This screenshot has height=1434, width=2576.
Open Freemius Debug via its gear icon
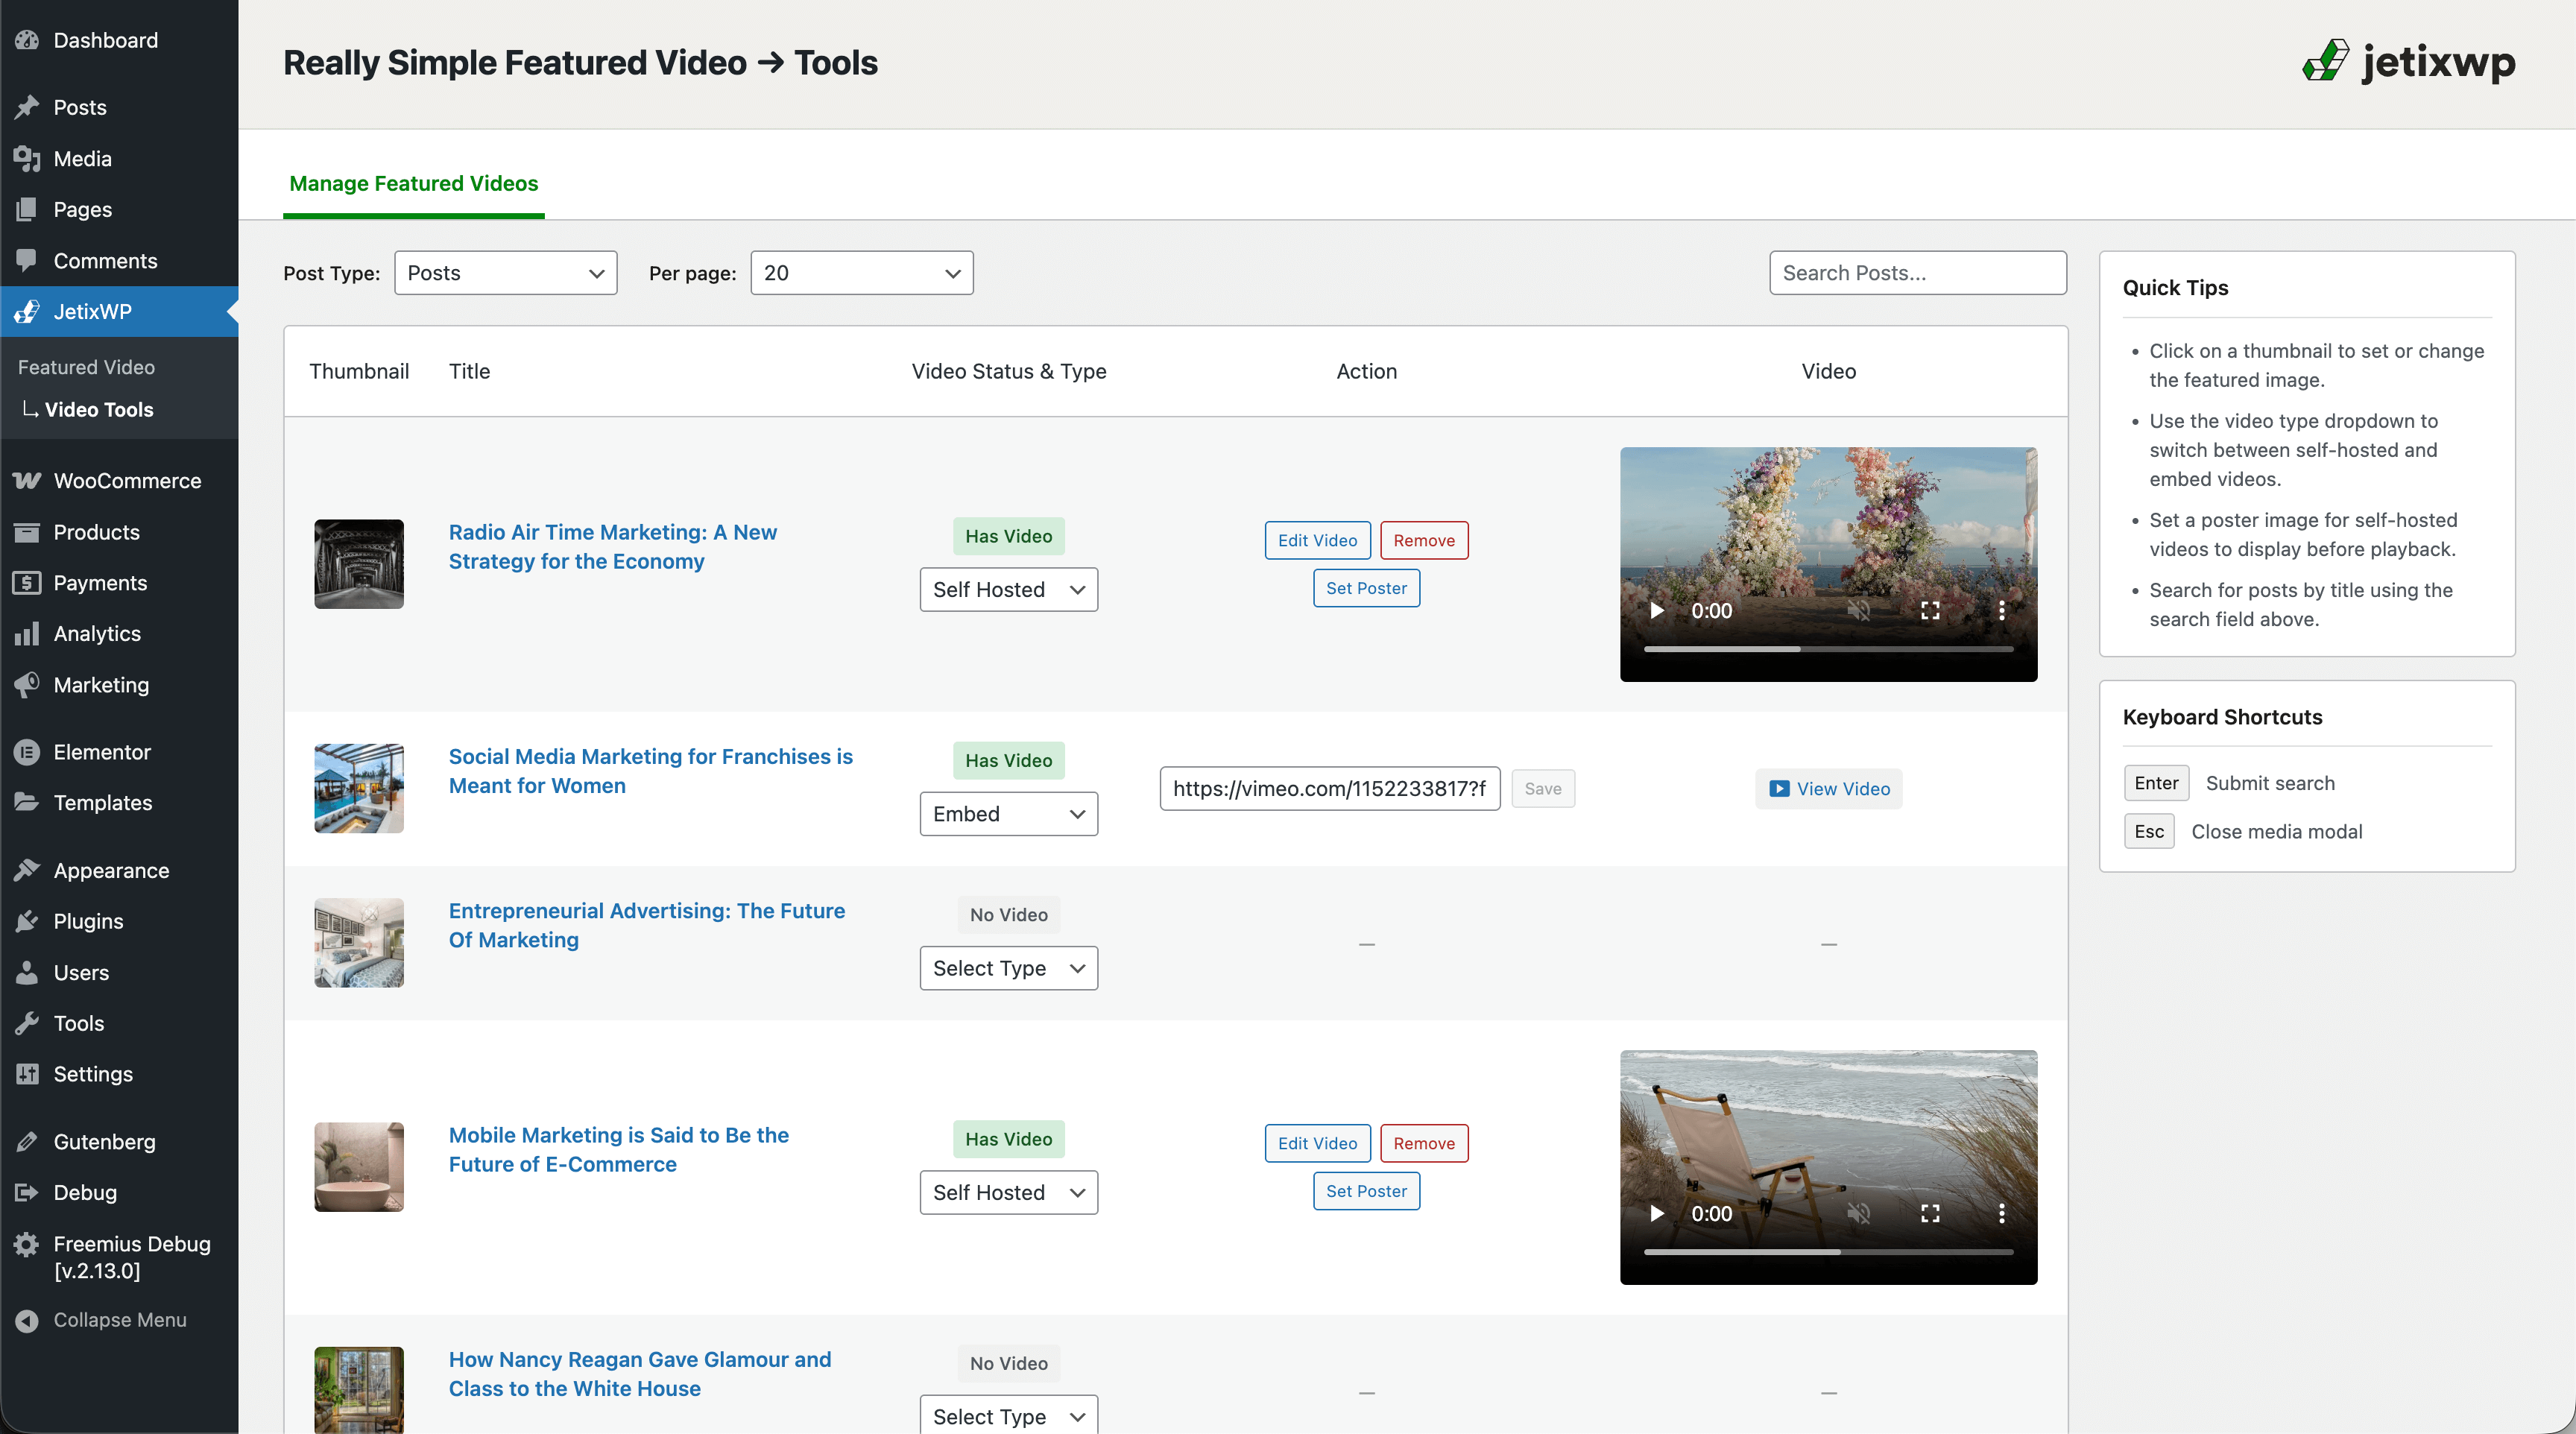tap(25, 1243)
